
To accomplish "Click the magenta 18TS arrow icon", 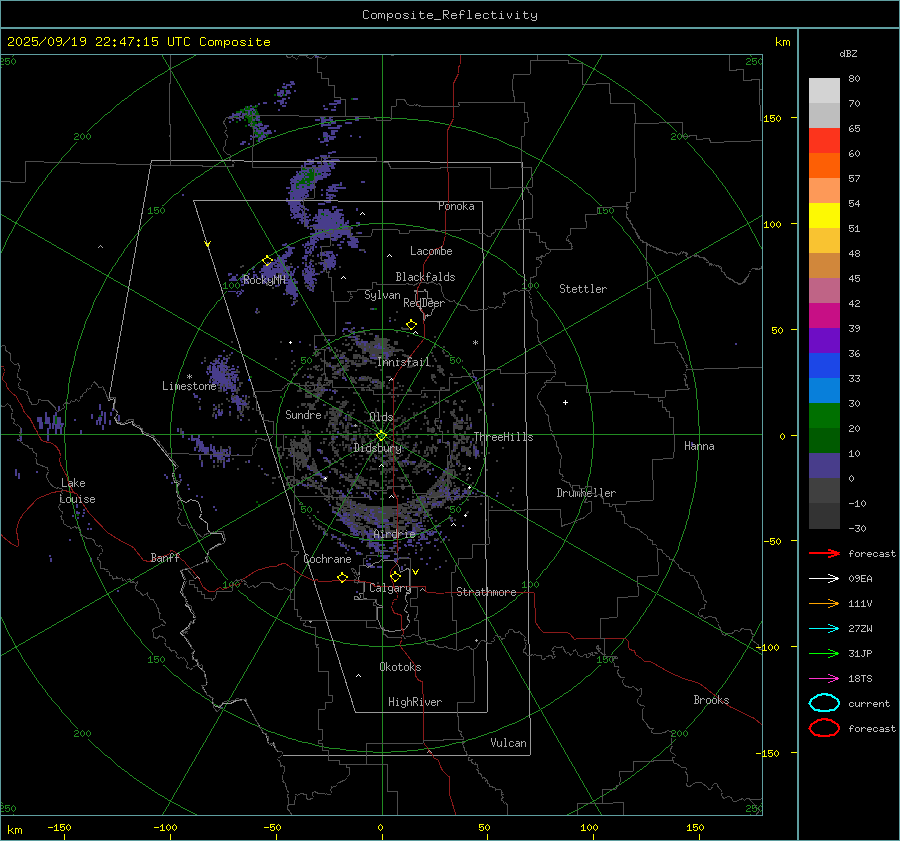I will pyautogui.click(x=823, y=678).
